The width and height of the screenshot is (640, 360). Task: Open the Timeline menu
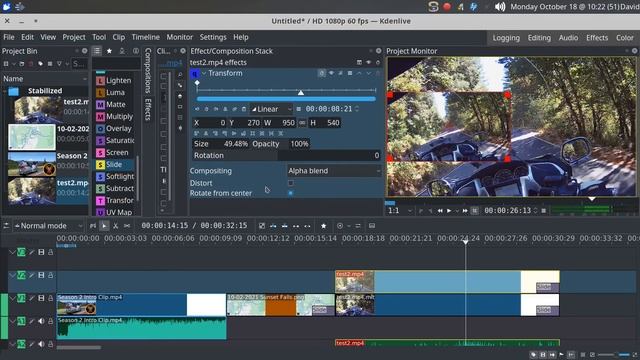(146, 37)
